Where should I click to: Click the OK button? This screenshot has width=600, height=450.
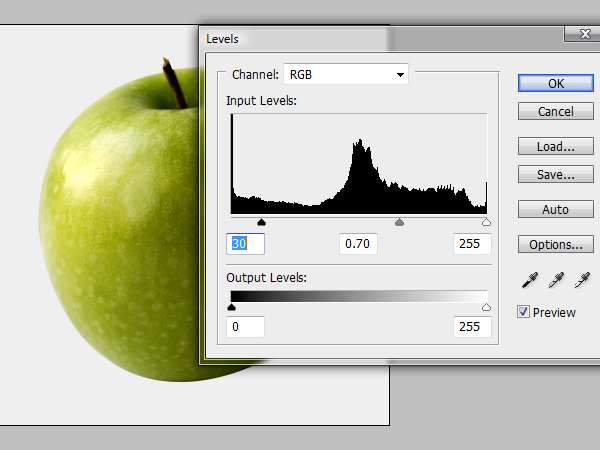pos(556,83)
